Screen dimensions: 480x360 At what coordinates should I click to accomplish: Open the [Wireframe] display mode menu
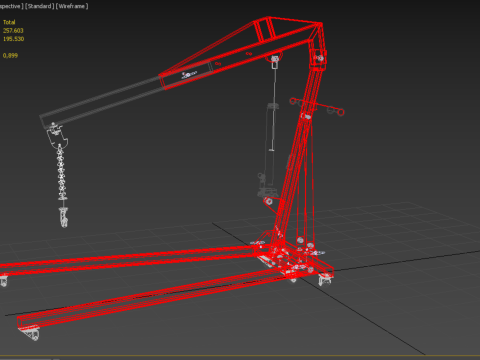click(x=72, y=6)
